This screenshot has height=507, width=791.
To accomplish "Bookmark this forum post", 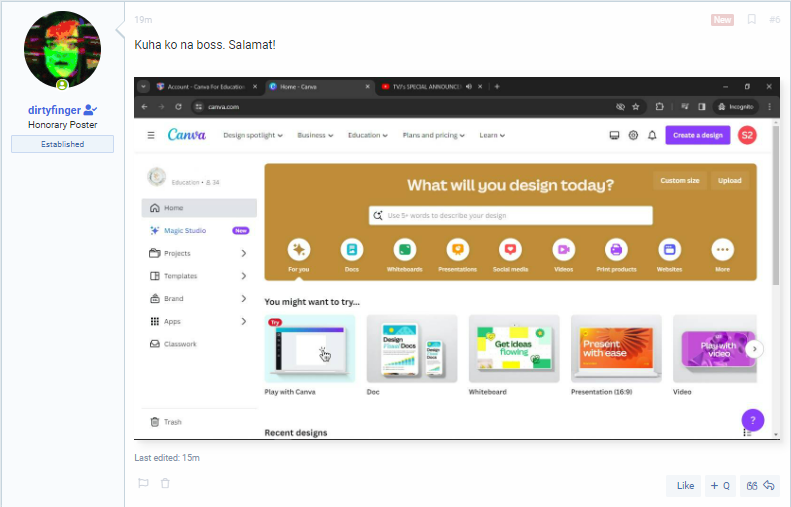I will (752, 20).
